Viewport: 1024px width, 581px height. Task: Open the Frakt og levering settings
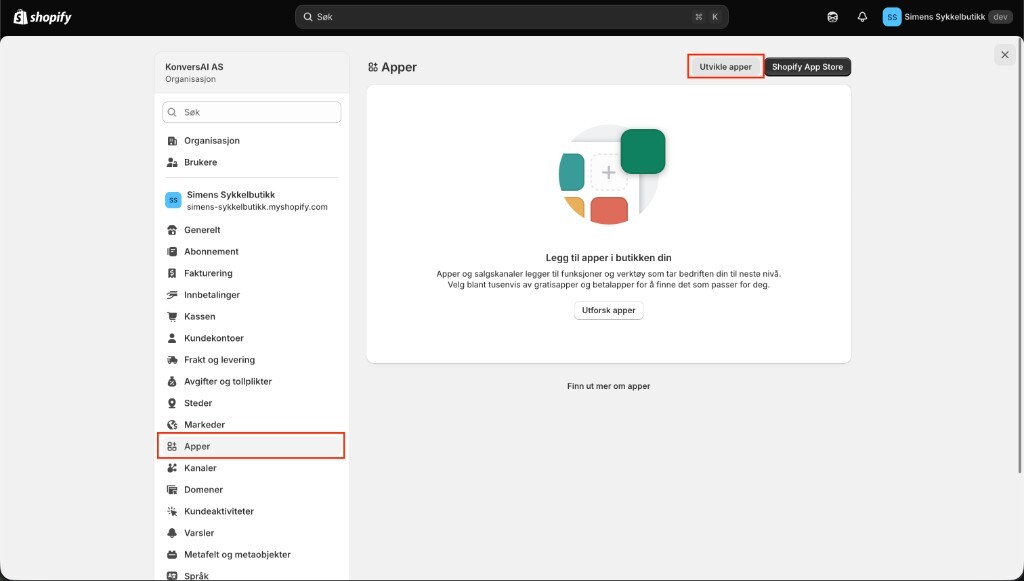(x=251, y=360)
